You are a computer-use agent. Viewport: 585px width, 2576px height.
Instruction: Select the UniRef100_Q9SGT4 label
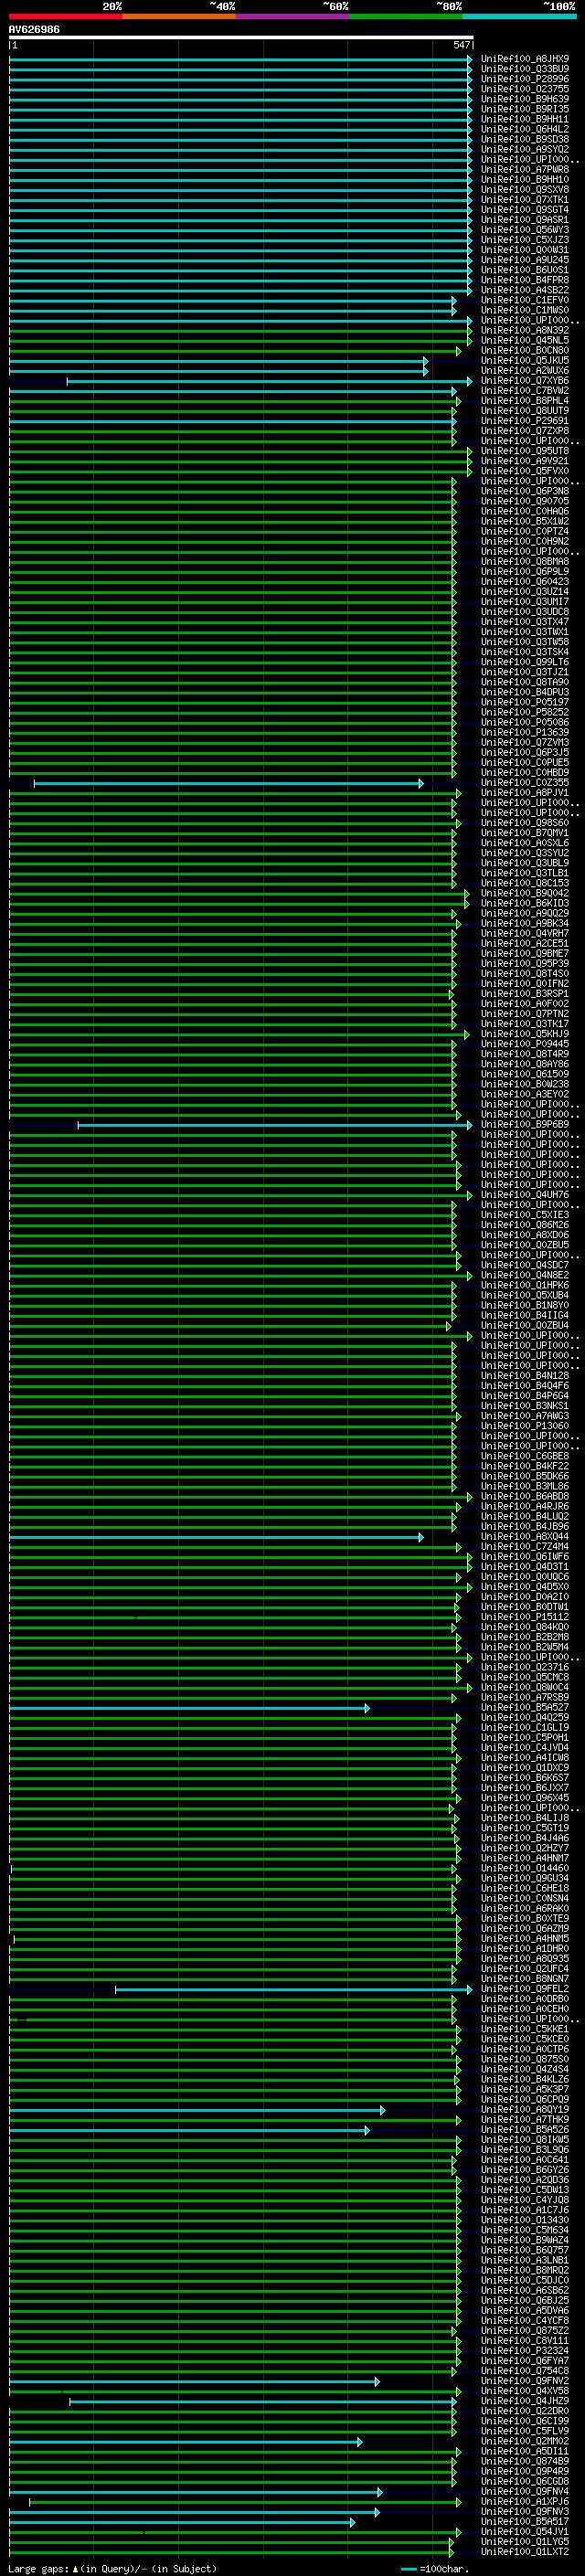coord(525,210)
